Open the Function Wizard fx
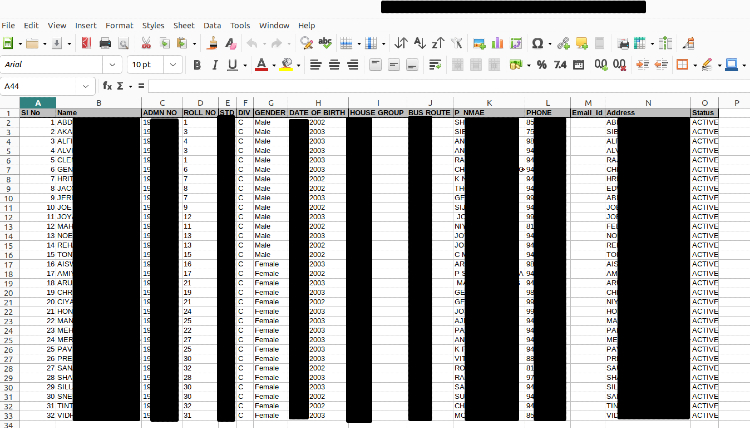 pos(107,86)
